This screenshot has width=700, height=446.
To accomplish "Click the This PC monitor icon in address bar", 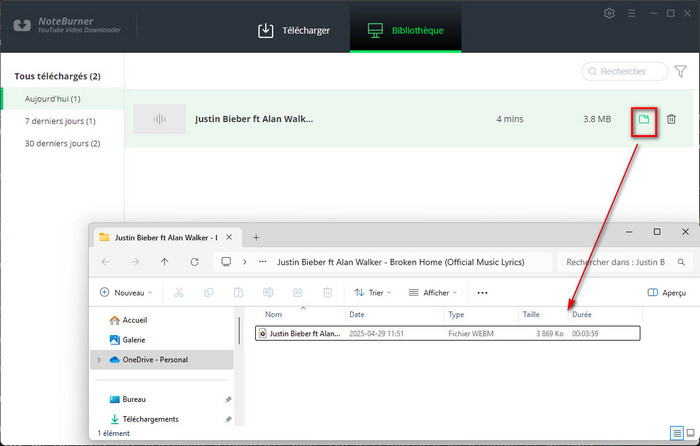I will point(226,262).
